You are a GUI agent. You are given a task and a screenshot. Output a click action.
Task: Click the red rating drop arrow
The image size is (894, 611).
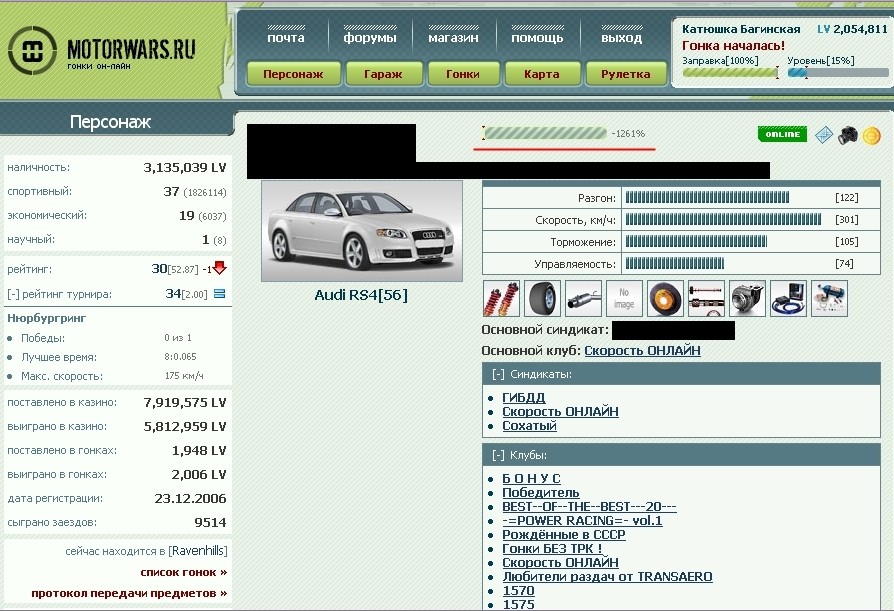click(220, 268)
